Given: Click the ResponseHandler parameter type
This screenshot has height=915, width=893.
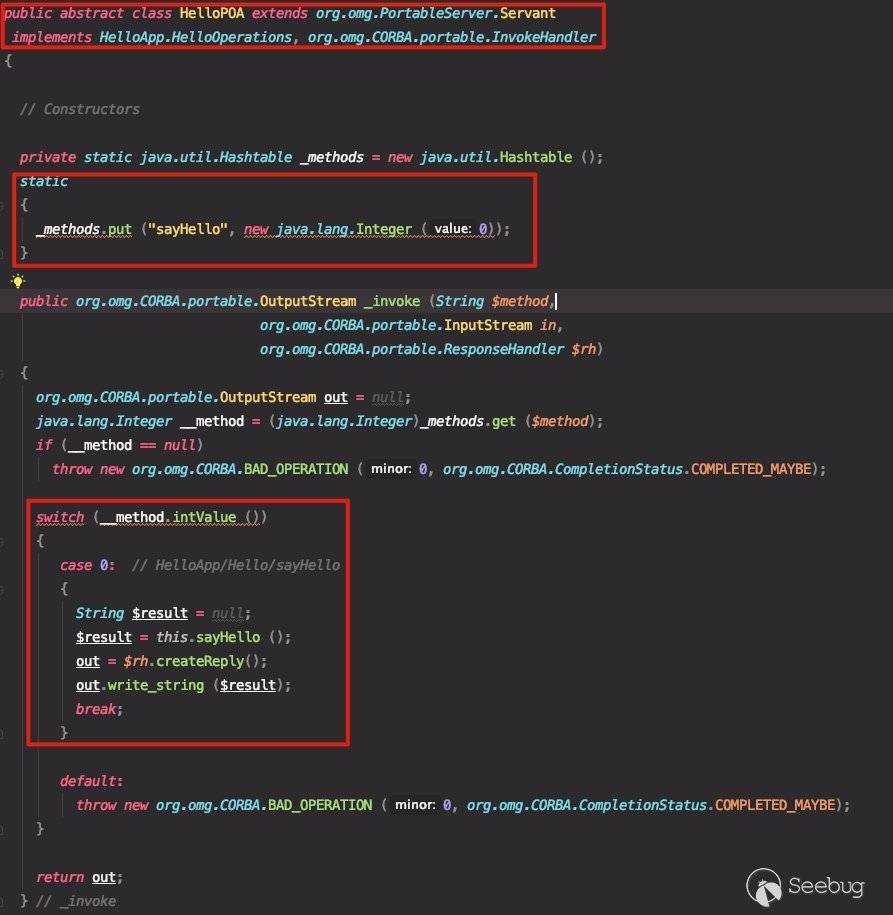Looking at the screenshot, I should pos(504,349).
